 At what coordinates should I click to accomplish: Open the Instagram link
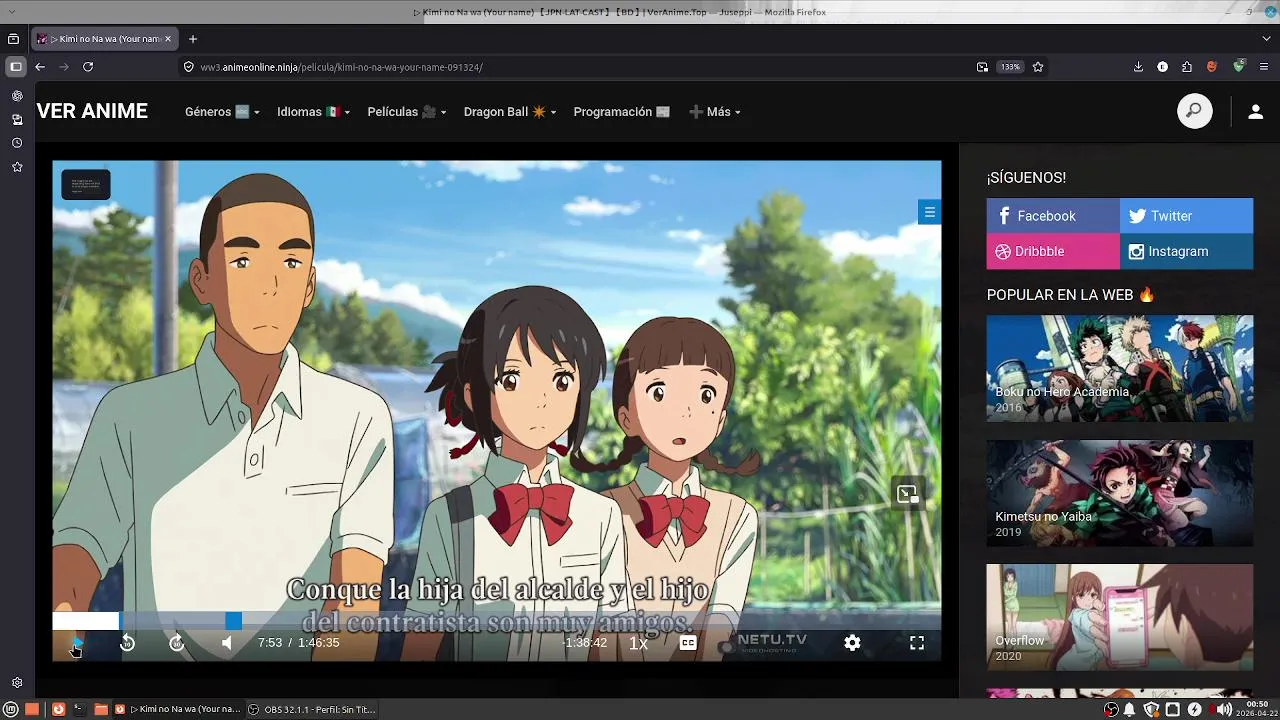(x=1186, y=251)
